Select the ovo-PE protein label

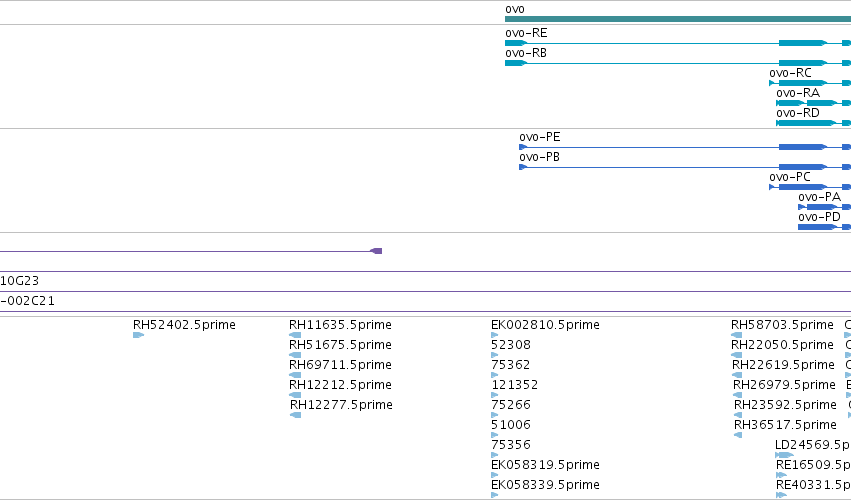[x=539, y=137]
